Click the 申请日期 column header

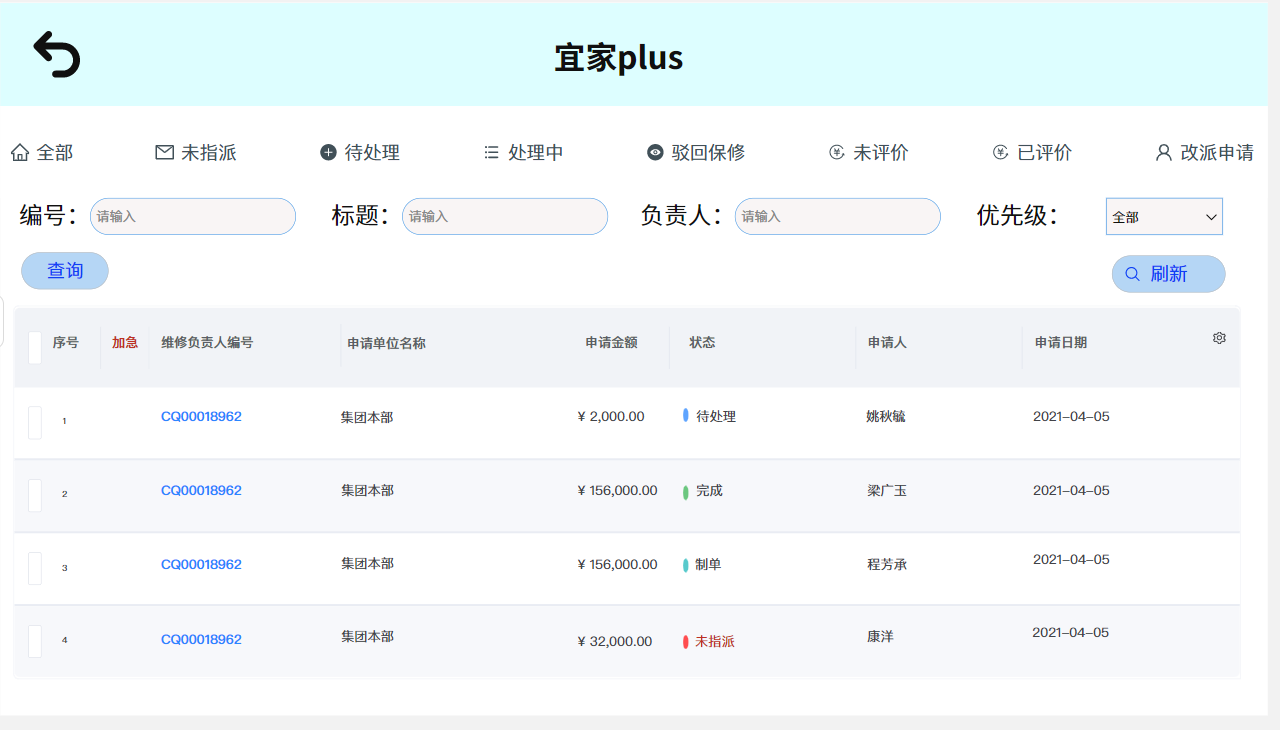[1061, 342]
